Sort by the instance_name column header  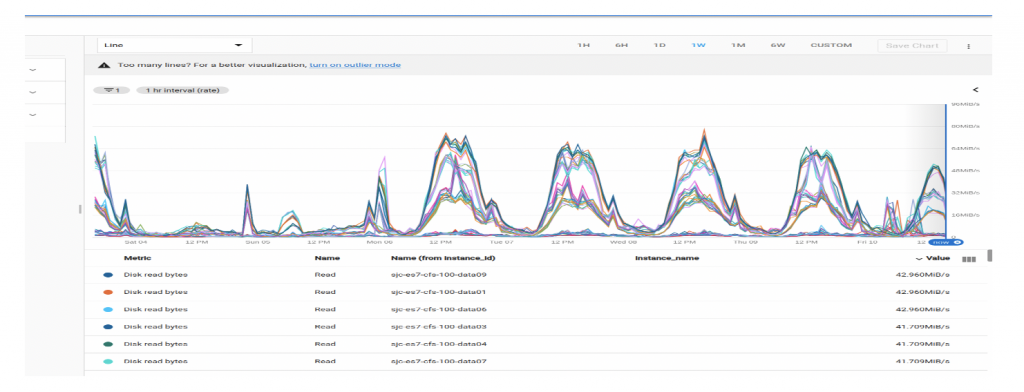[667, 258]
